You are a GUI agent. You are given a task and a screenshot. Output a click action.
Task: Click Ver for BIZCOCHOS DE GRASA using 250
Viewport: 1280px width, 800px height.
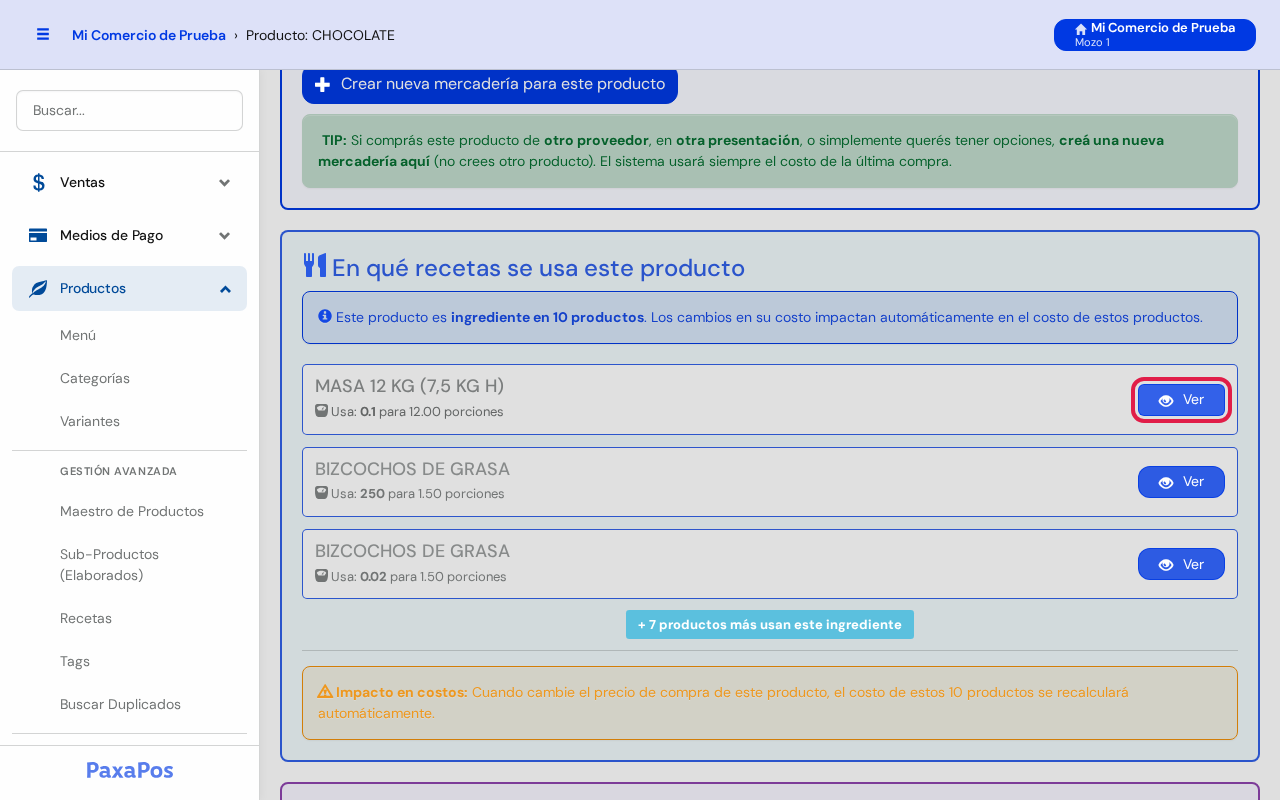(1181, 482)
